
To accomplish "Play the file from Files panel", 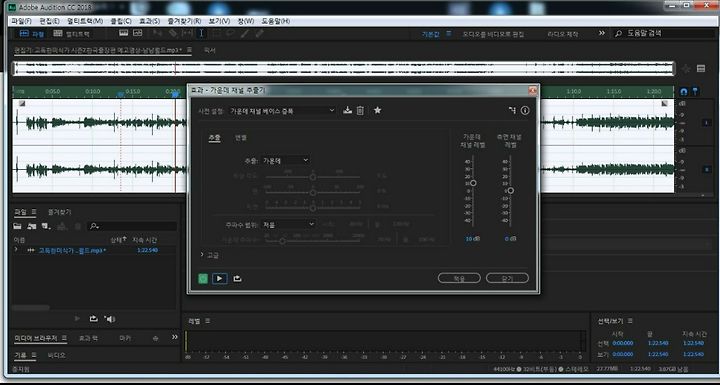I will pyautogui.click(x=77, y=319).
